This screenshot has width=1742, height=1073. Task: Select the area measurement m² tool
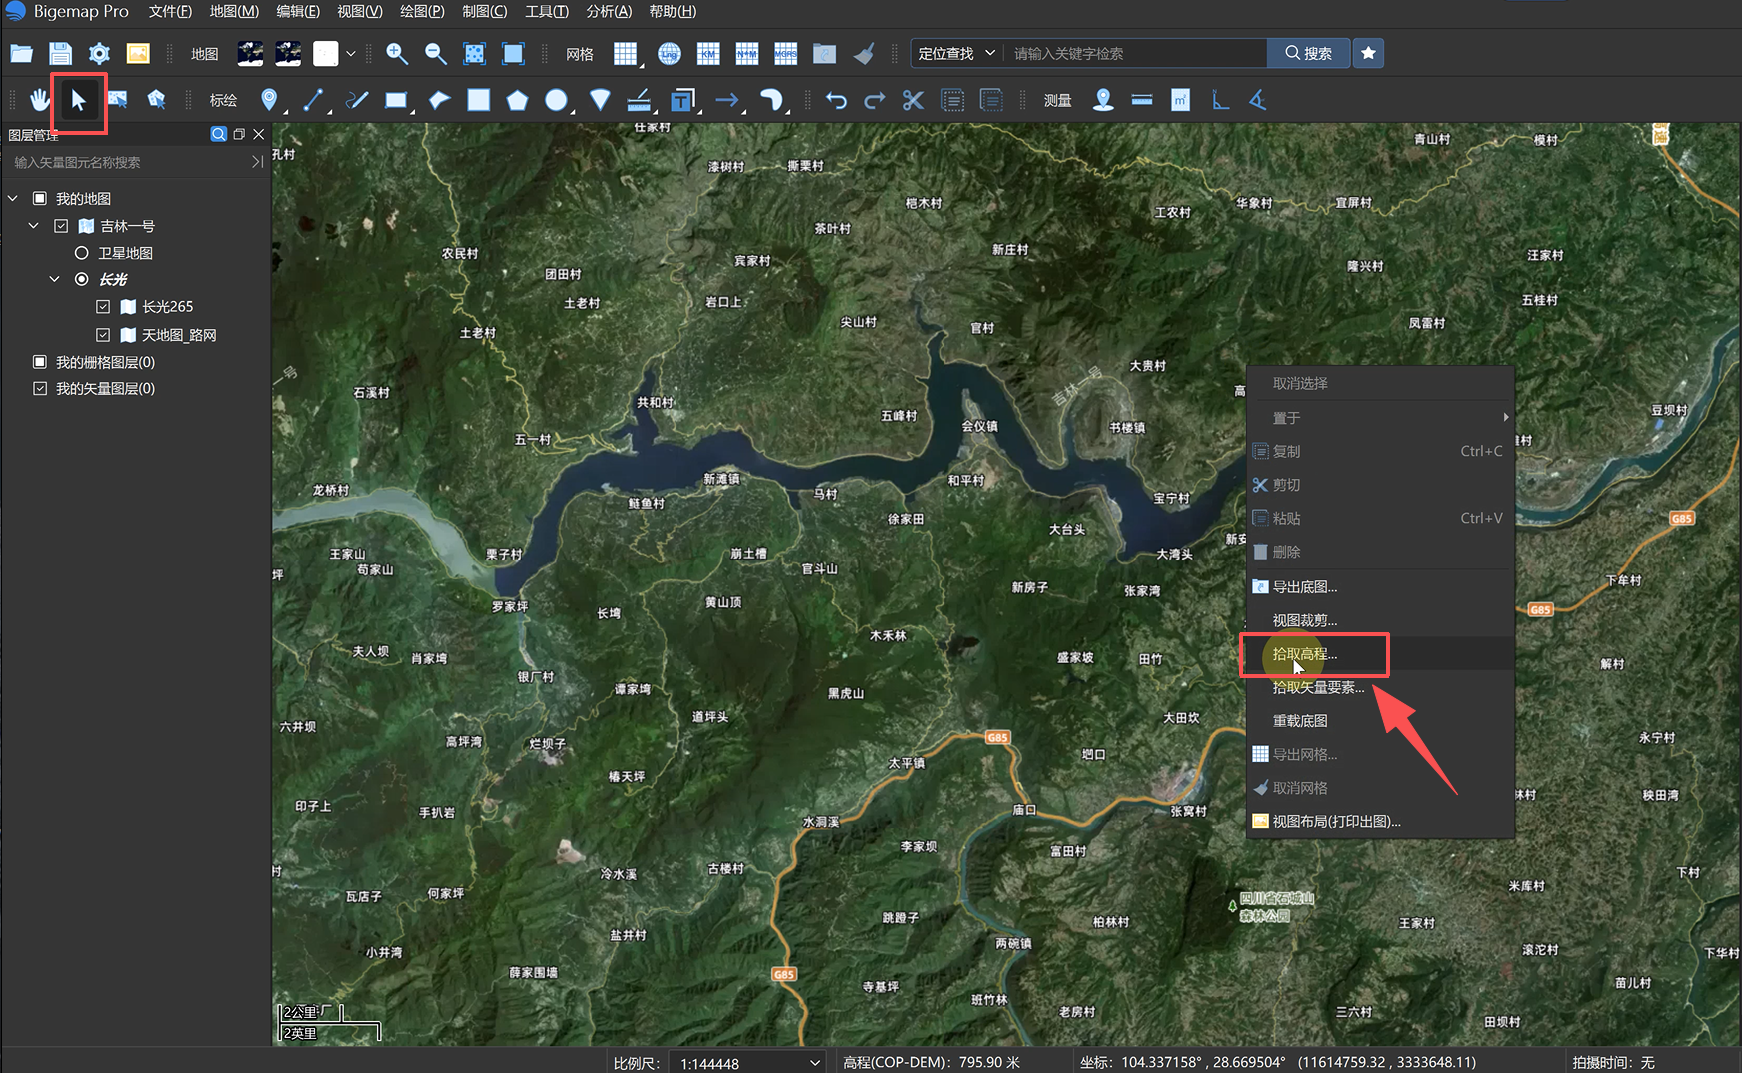pos(1181,100)
